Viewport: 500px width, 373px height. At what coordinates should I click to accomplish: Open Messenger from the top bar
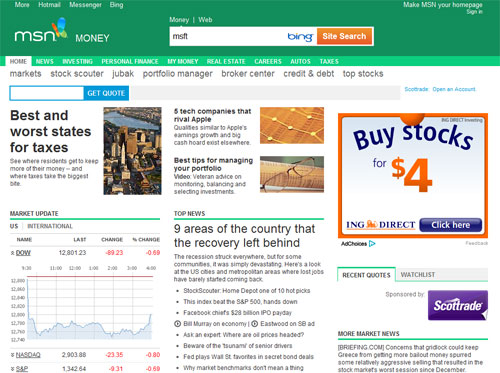pos(85,5)
